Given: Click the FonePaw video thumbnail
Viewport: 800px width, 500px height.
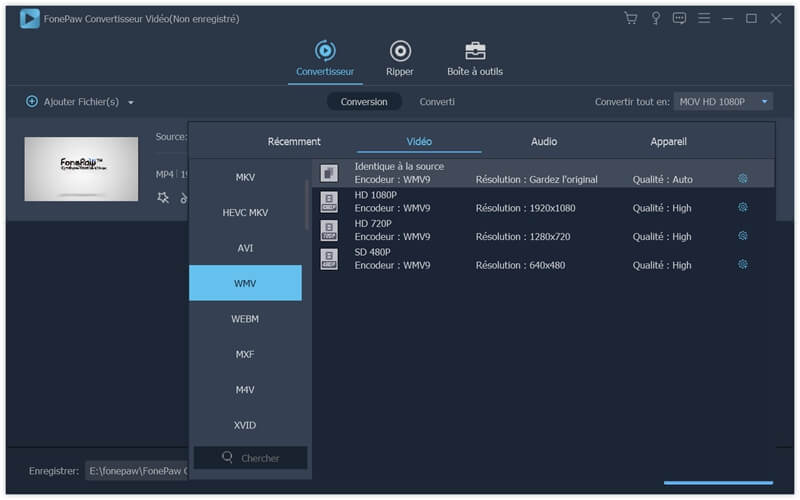Looking at the screenshot, I should point(81,168).
